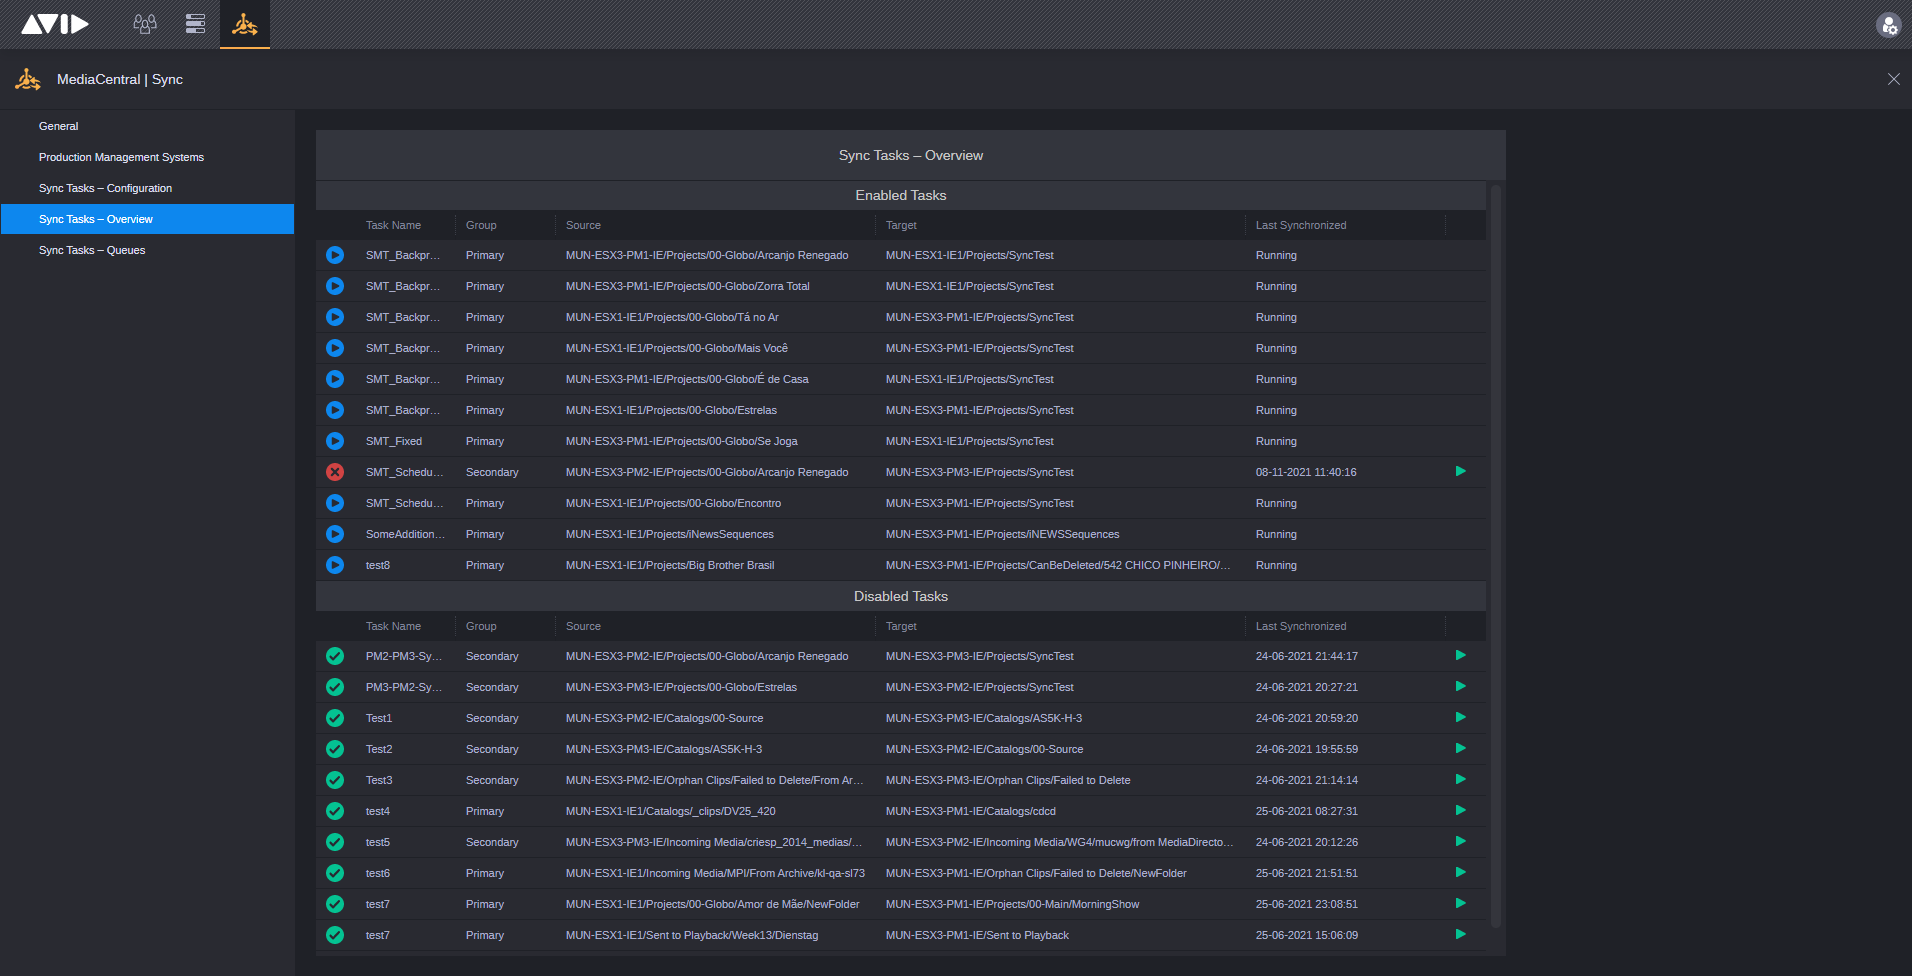This screenshot has height=976, width=1912.
Task: Click the MediaCentral Sync header icon
Action: coord(28,79)
